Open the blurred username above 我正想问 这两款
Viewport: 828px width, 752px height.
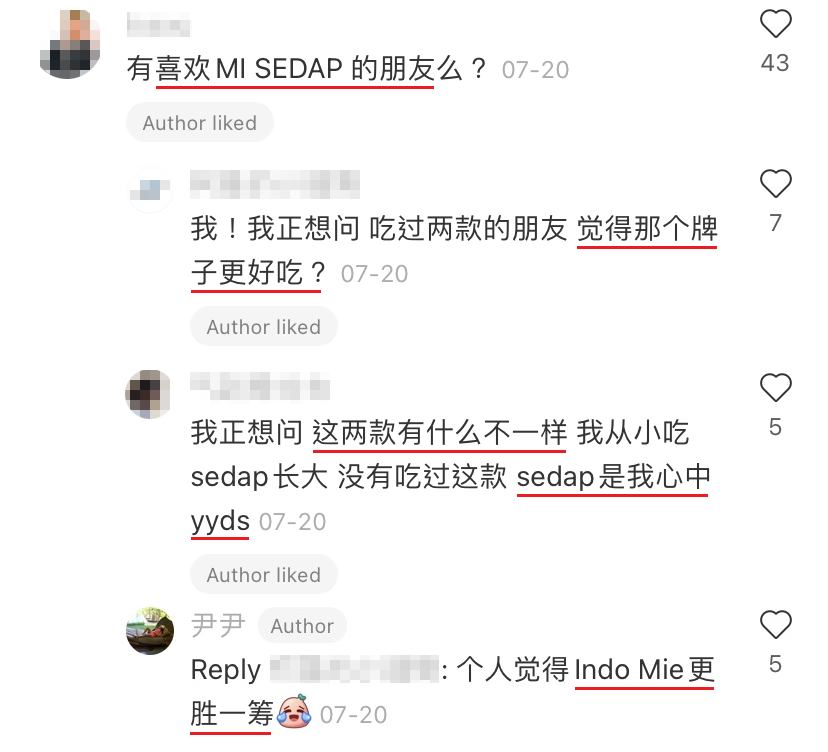click(x=260, y=386)
